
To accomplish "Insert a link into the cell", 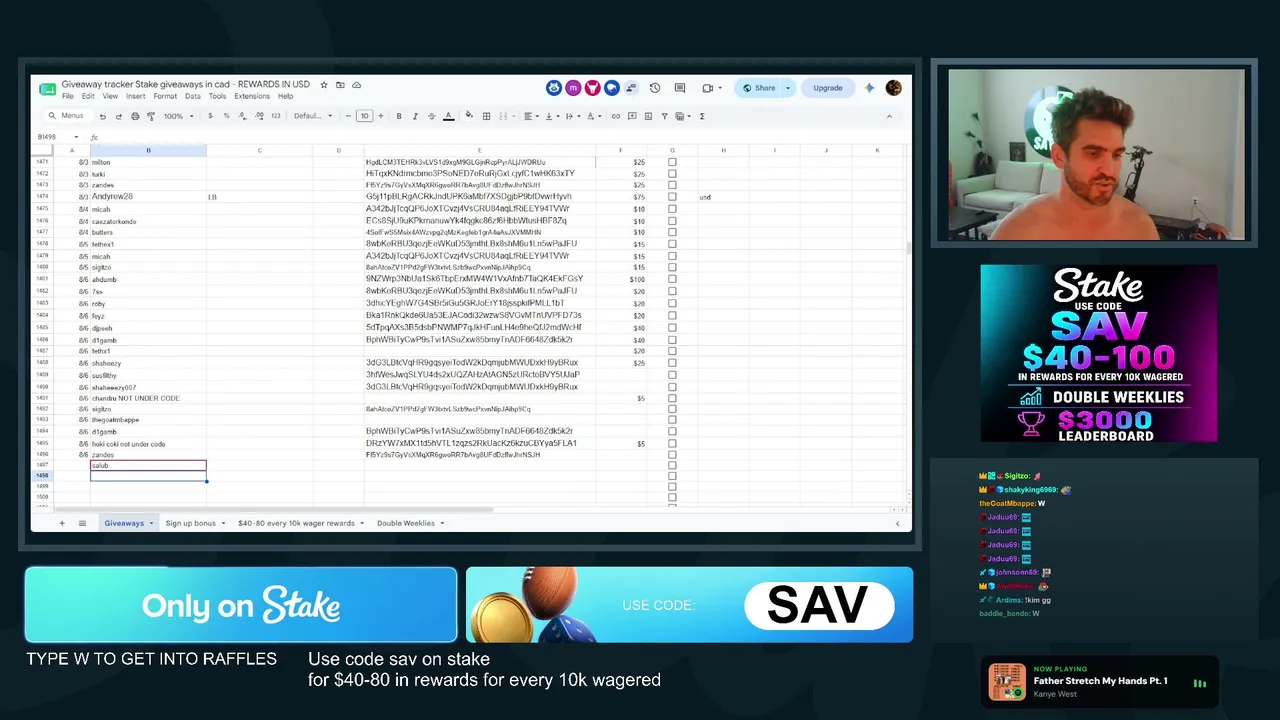I will (x=616, y=116).
